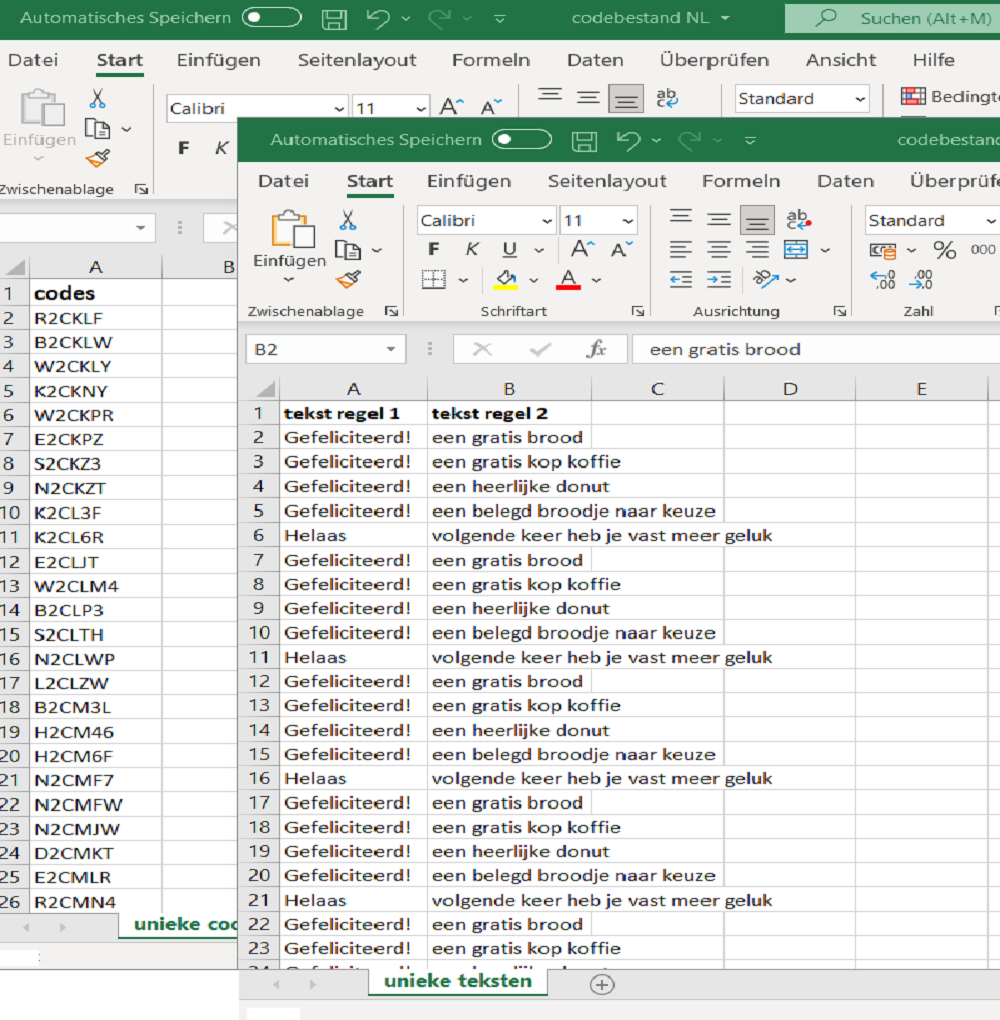Toggle Automatisches Speichern in the back codebestand NL window
The height and width of the screenshot is (1020, 1000).
click(x=272, y=18)
